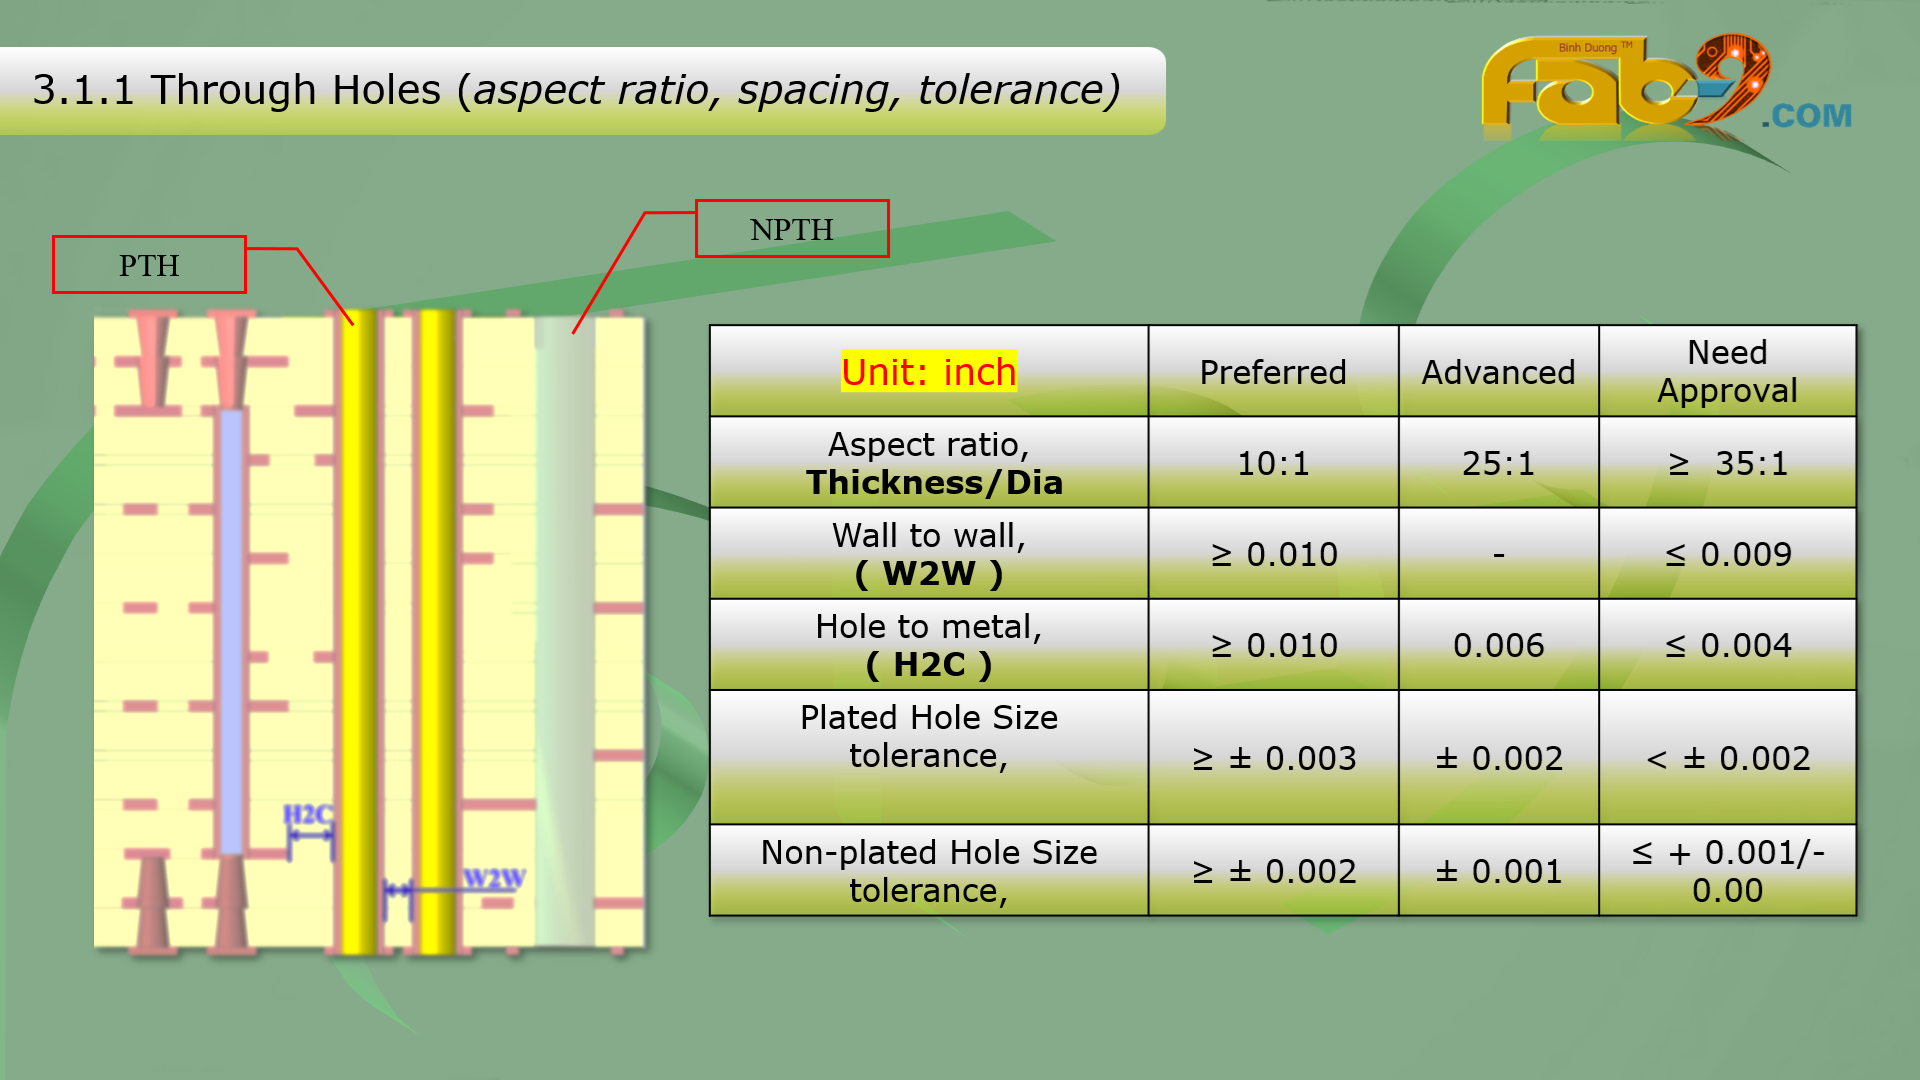Screen dimensions: 1920x1080
Task: Click the slide title 3.1.1 Through Holes
Action: click(576, 90)
